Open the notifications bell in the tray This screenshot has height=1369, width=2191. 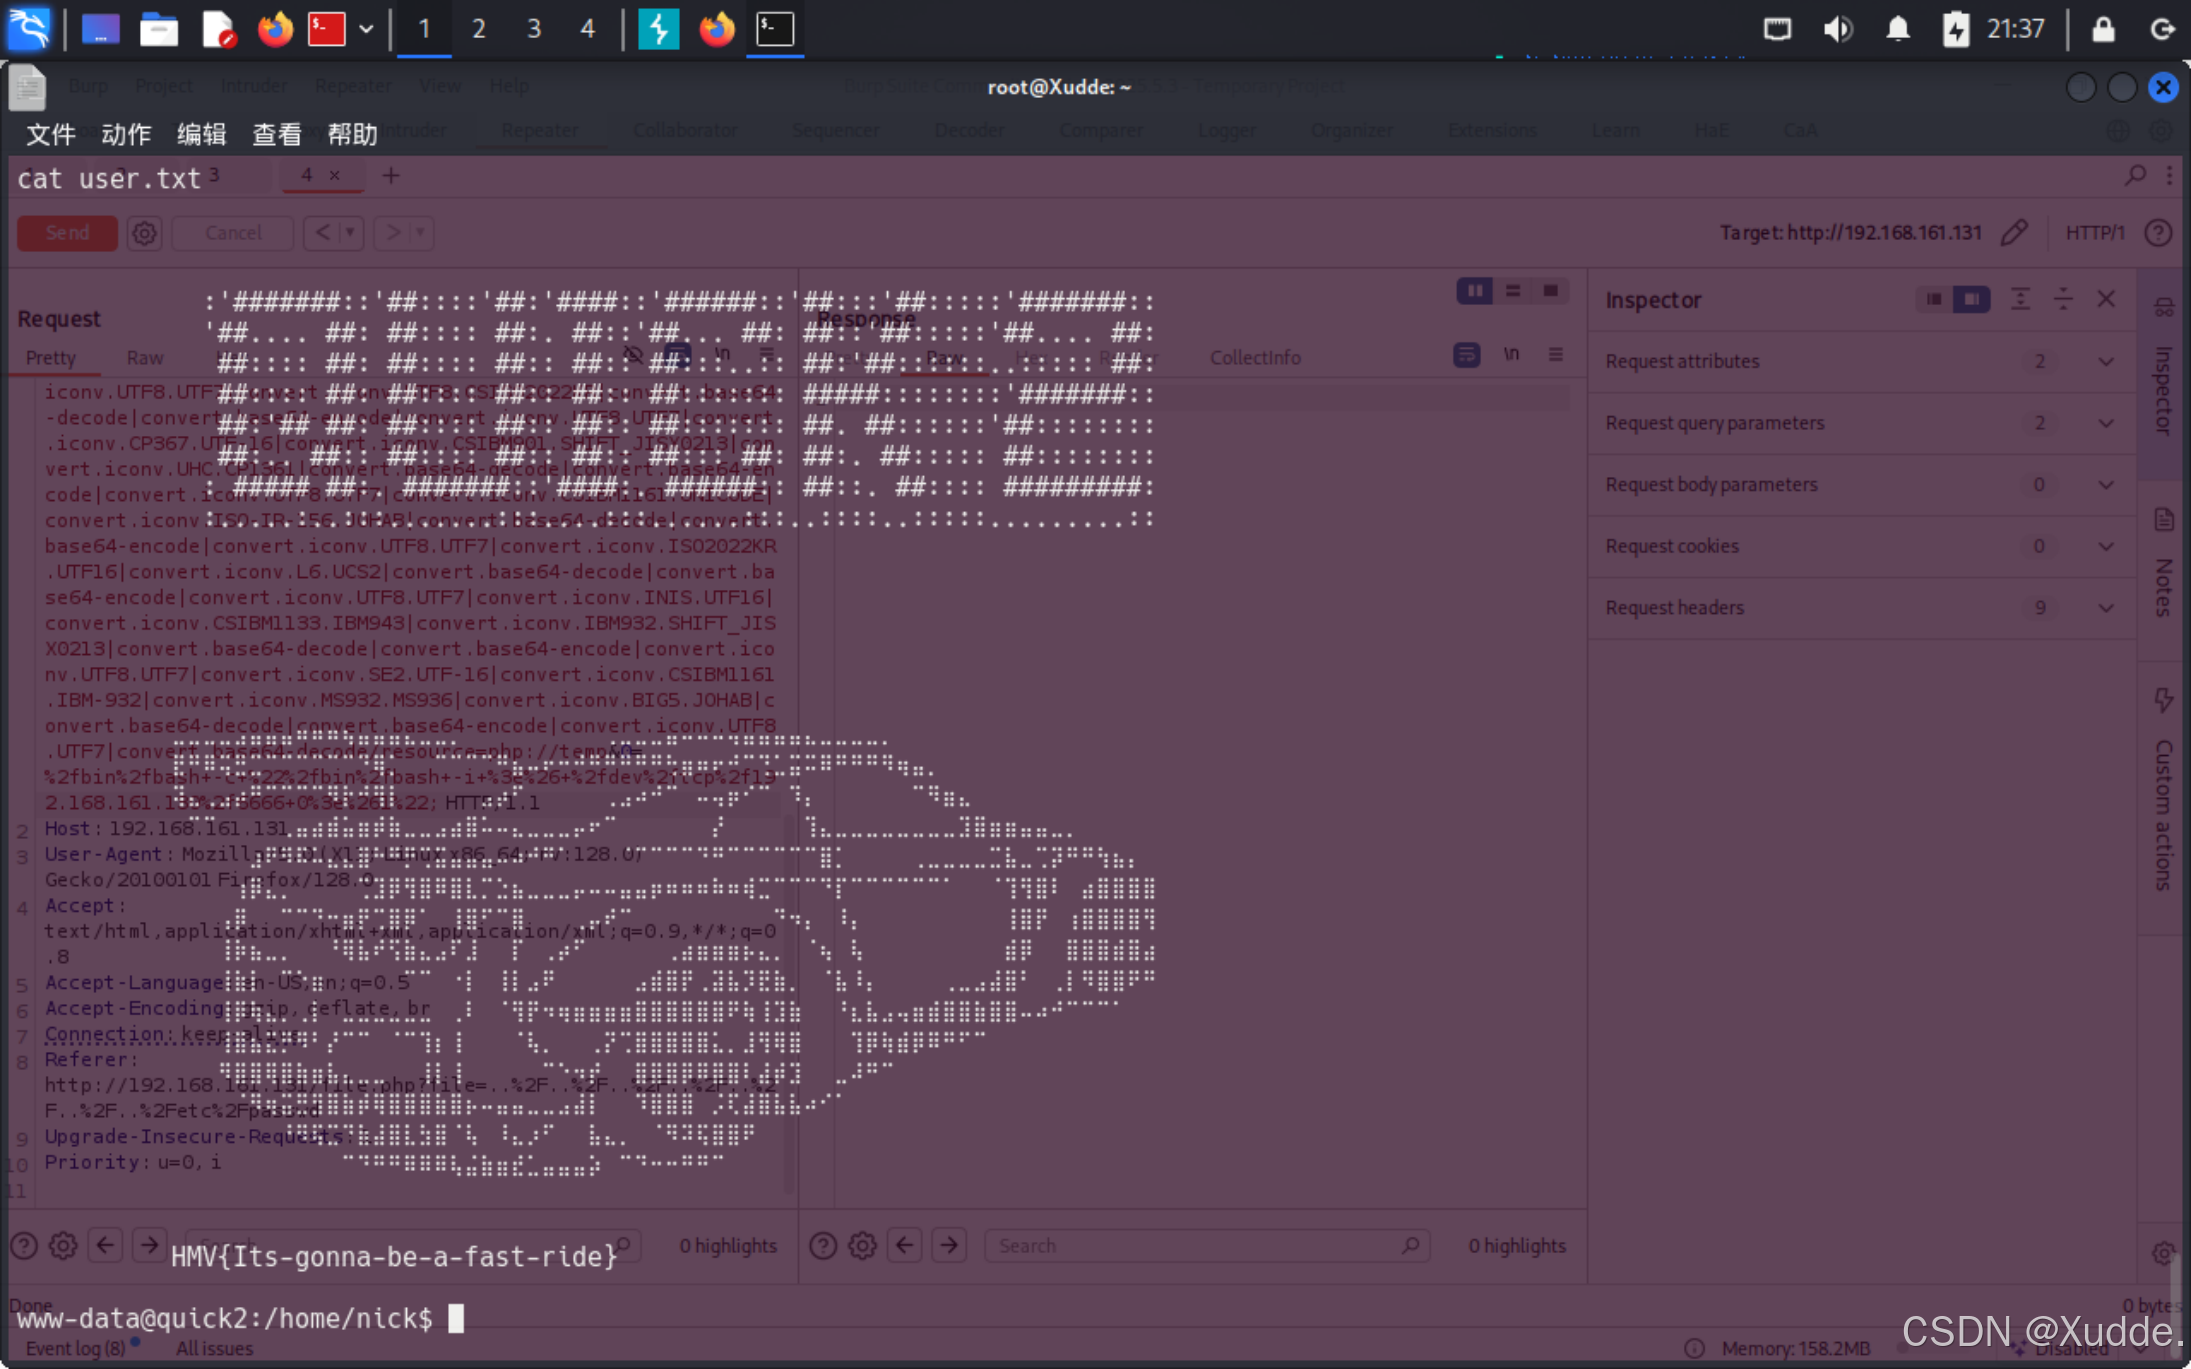pyautogui.click(x=1897, y=28)
